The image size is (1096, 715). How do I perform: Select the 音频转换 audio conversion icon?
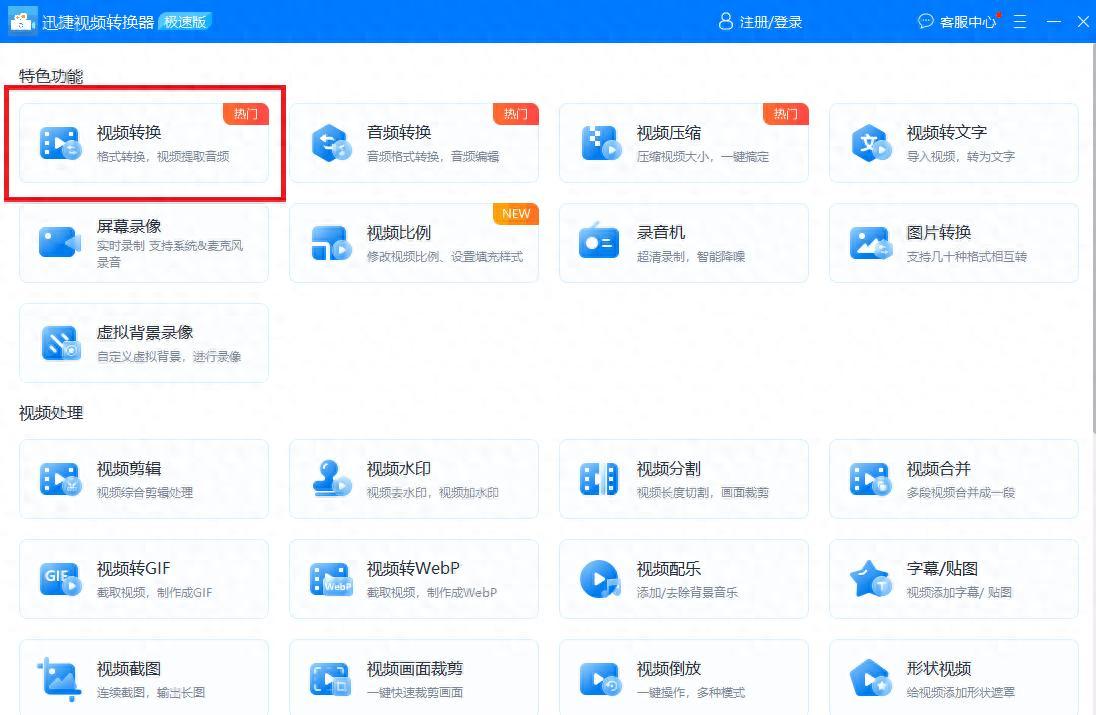331,143
